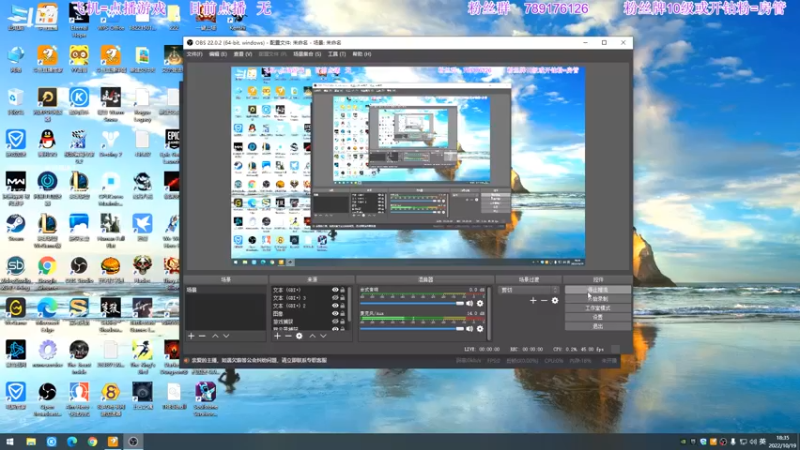This screenshot has height=450, width=800.
Task: Select the 场景 scene entry in the scenes list
Action: [x=225, y=290]
